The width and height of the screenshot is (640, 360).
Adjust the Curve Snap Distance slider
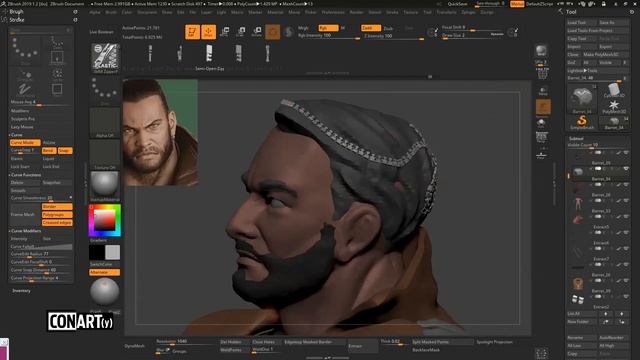41,270
